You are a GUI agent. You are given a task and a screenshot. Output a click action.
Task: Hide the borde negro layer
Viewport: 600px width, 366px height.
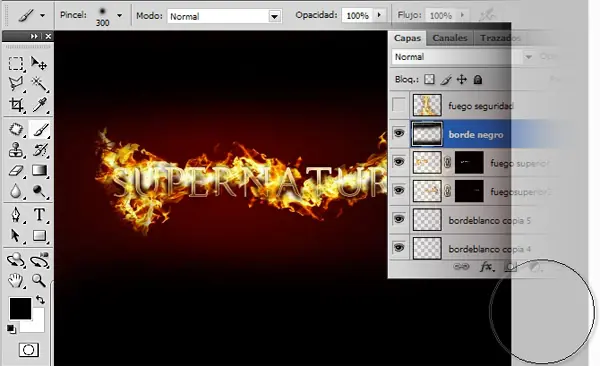[x=399, y=133]
